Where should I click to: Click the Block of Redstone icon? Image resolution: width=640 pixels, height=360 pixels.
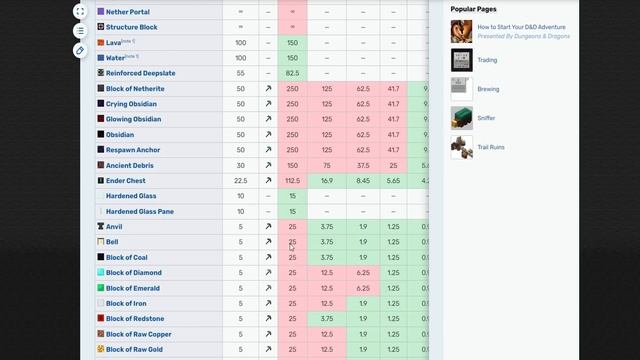pos(101,318)
